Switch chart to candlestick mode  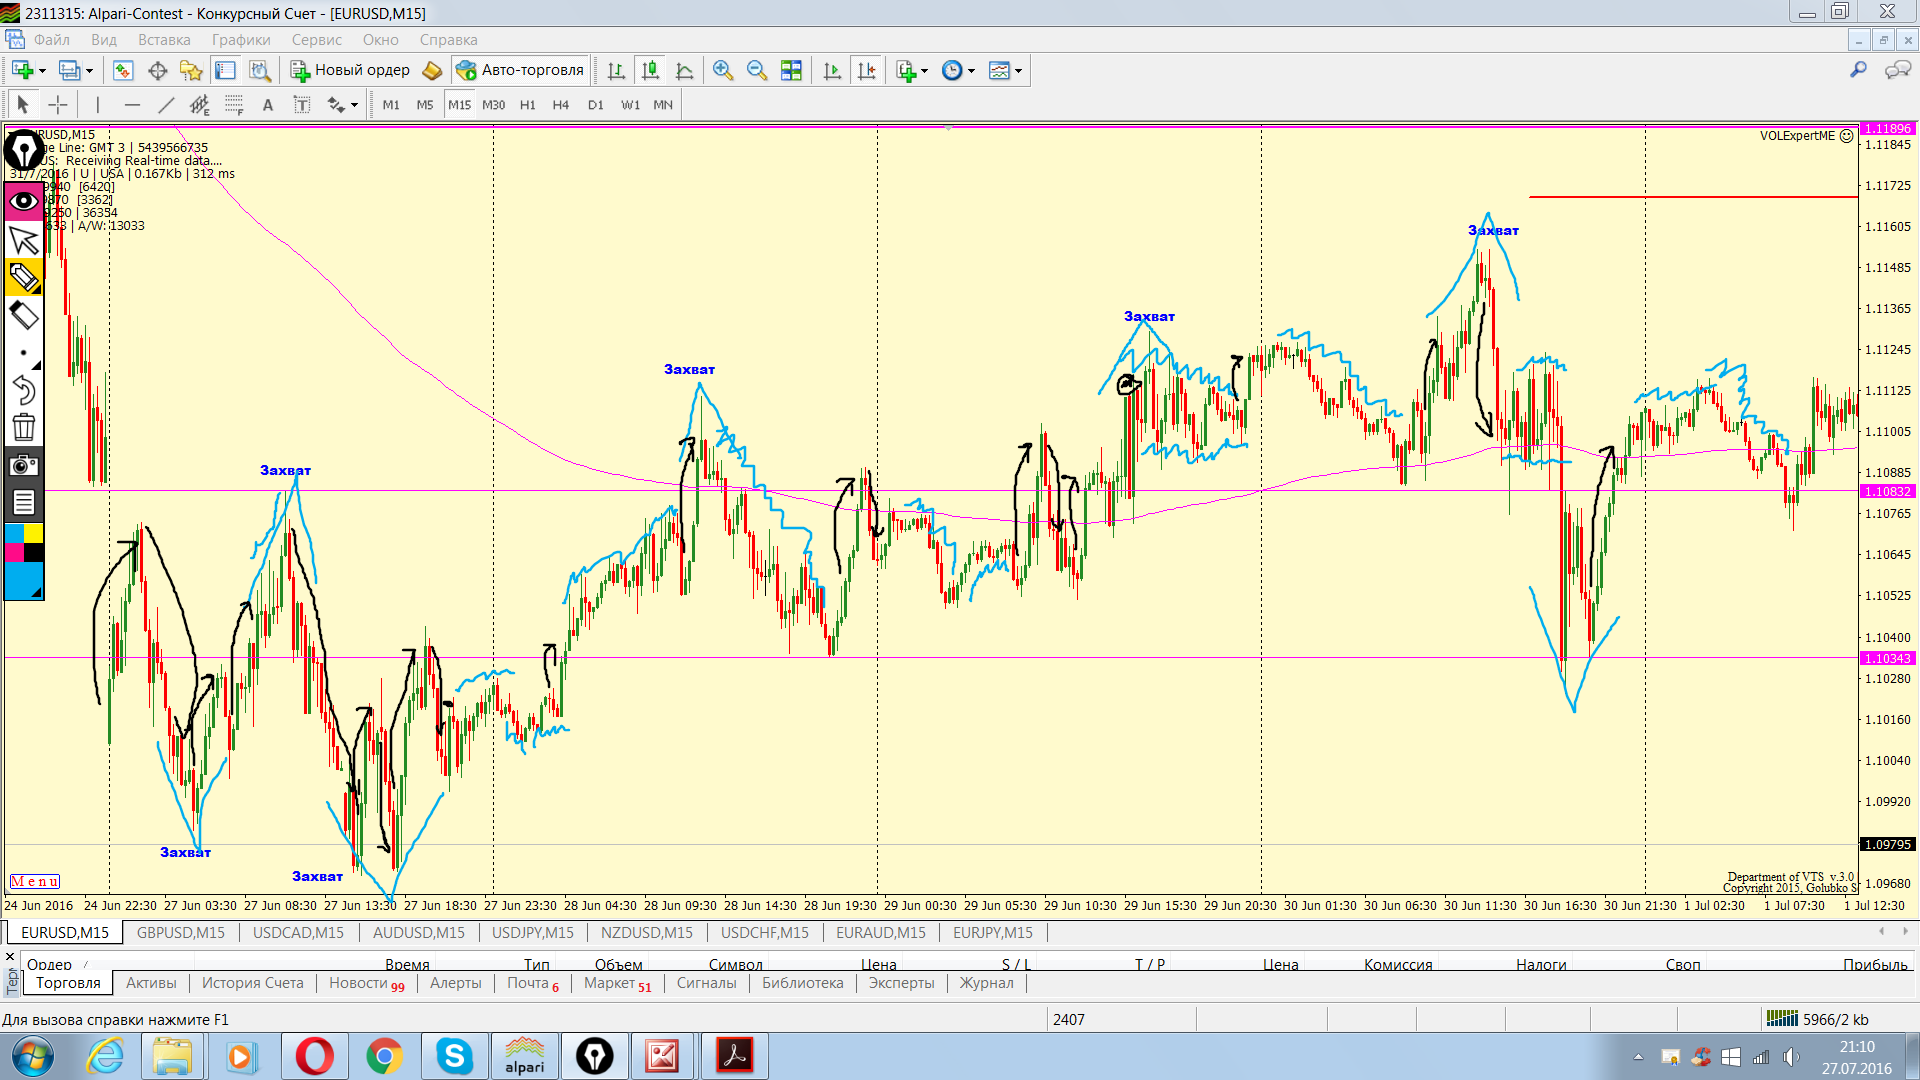point(650,70)
